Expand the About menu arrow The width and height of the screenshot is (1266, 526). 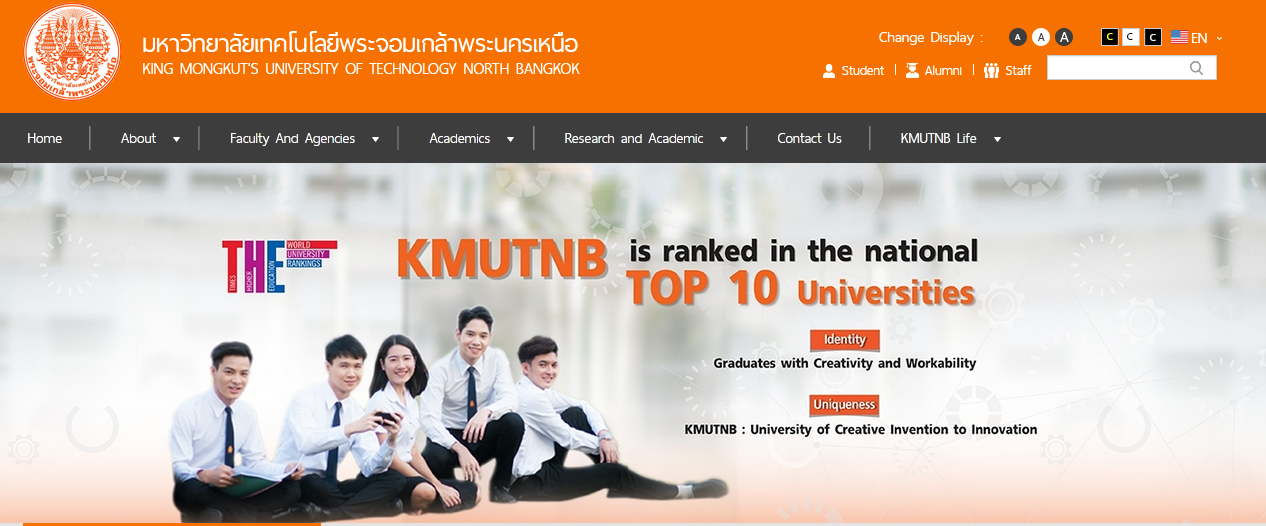(x=176, y=139)
